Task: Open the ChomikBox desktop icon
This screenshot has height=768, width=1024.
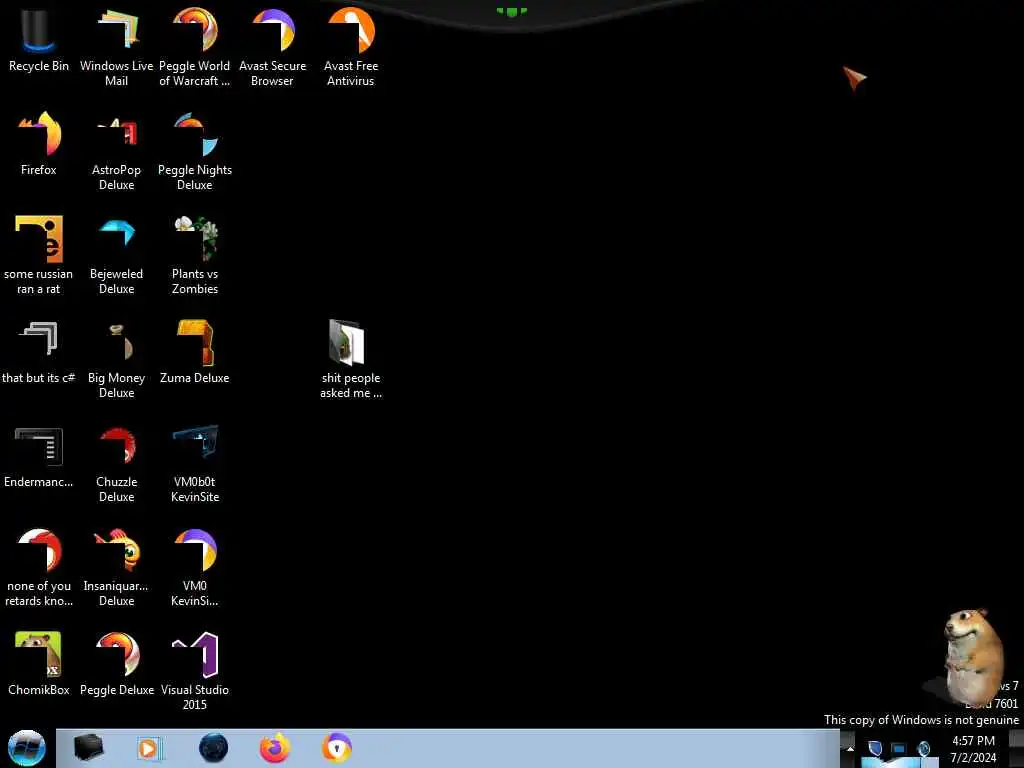Action: [x=39, y=664]
